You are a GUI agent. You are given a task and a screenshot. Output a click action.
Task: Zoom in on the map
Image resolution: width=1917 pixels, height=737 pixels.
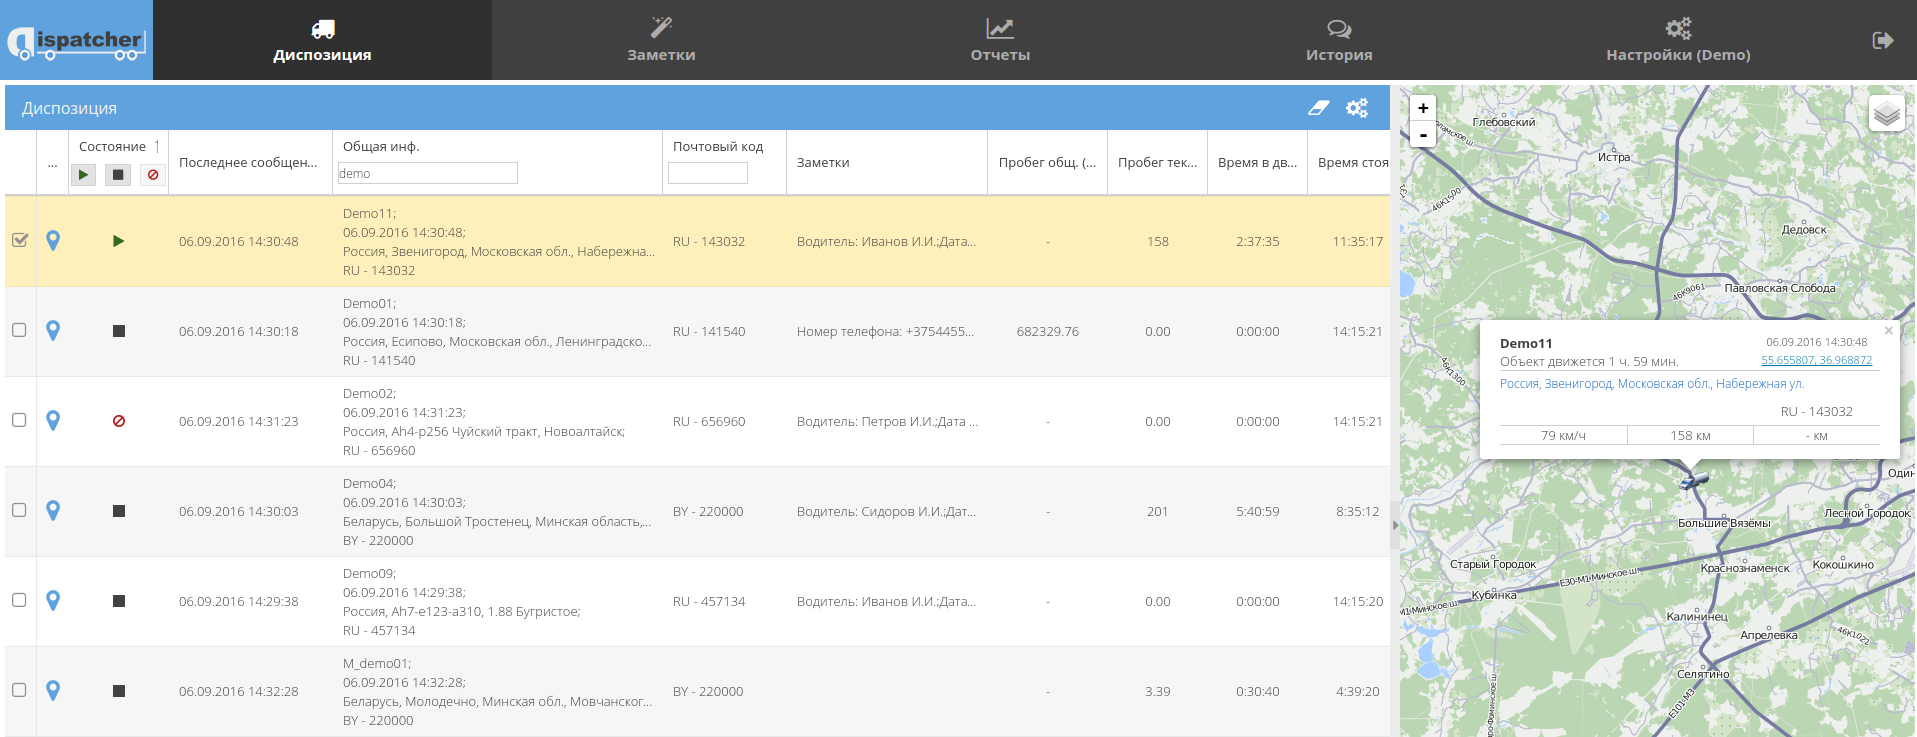(1423, 108)
